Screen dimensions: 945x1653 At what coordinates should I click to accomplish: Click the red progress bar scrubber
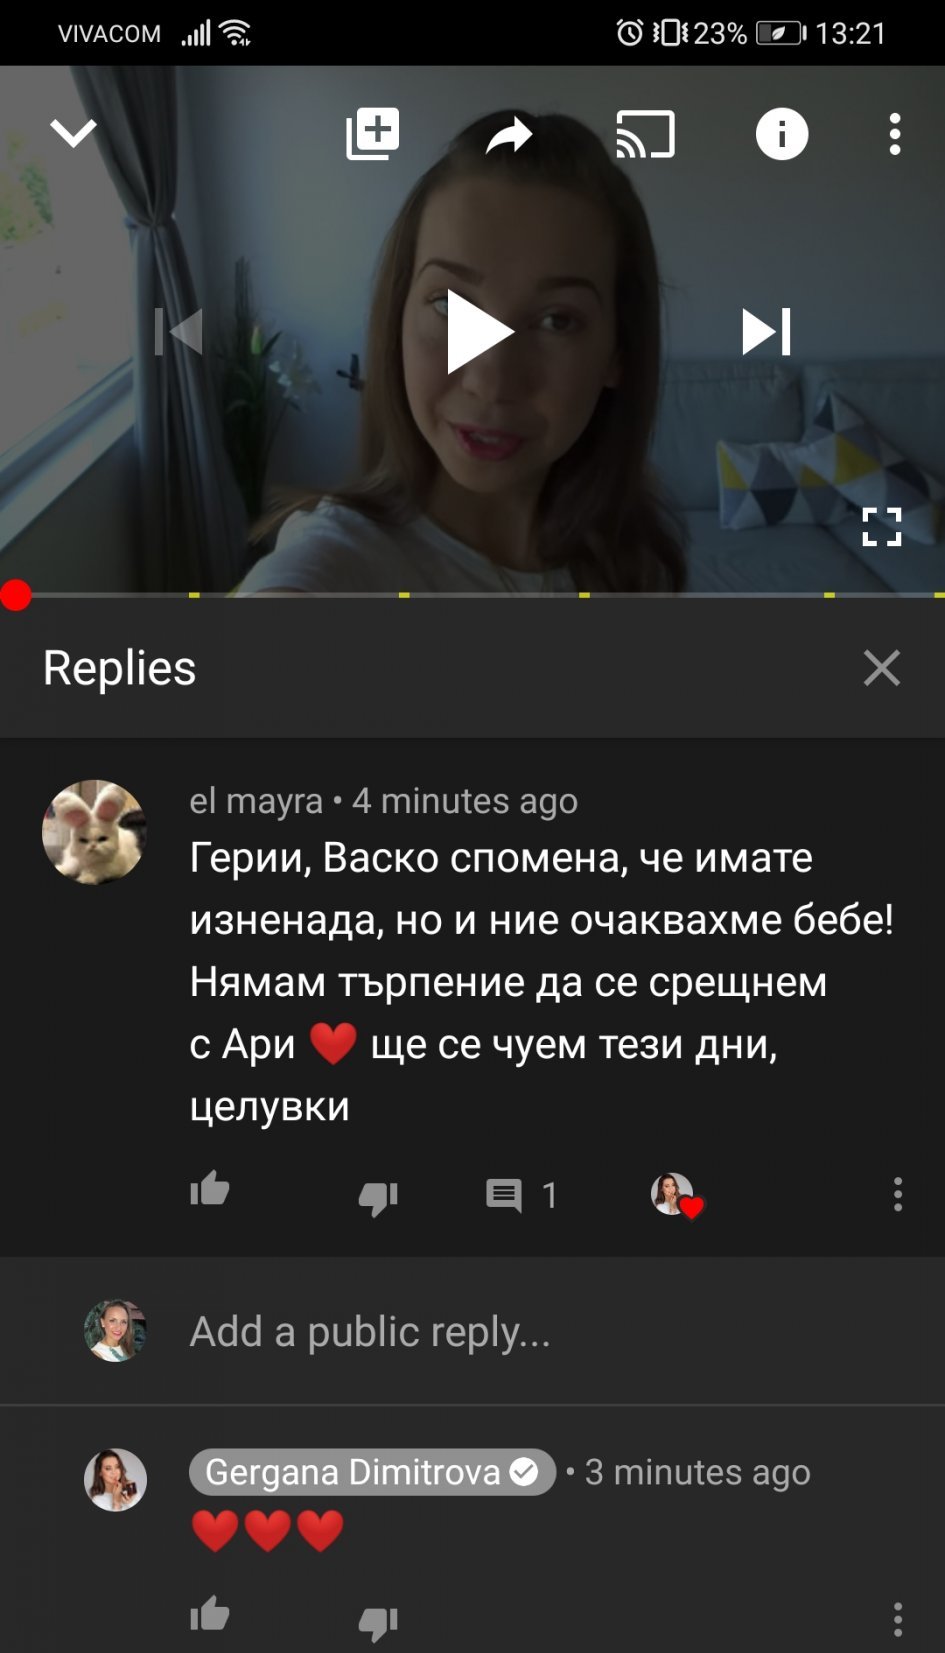[16, 595]
